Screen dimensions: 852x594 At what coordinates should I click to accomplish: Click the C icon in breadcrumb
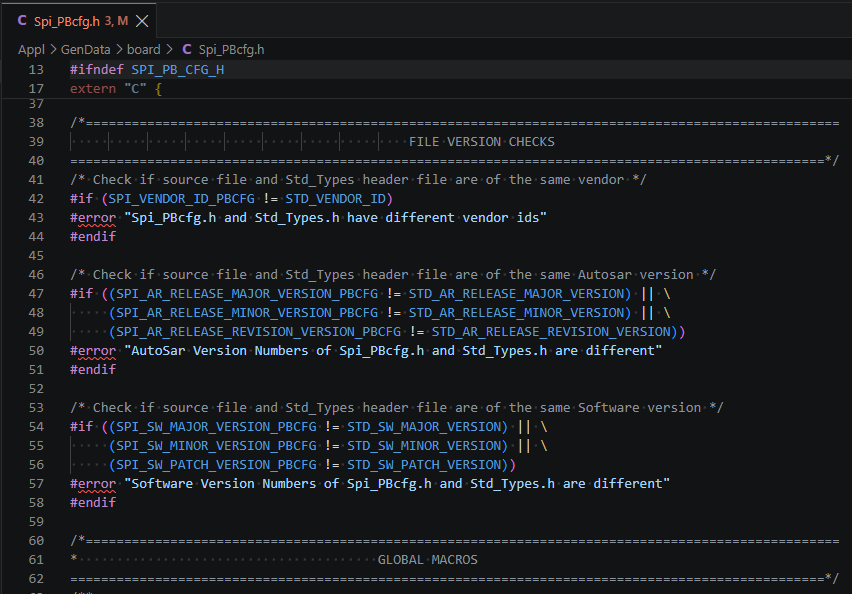click(x=186, y=49)
